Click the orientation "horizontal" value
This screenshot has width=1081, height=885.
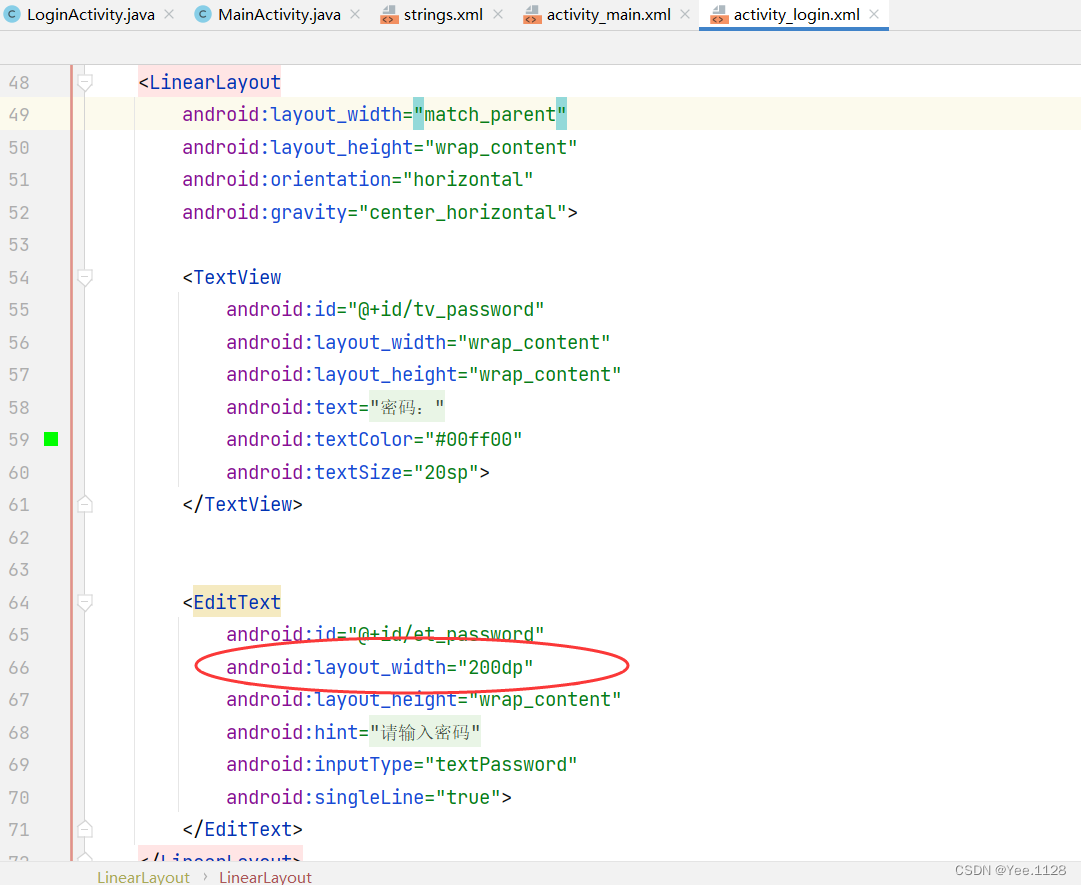[468, 180]
